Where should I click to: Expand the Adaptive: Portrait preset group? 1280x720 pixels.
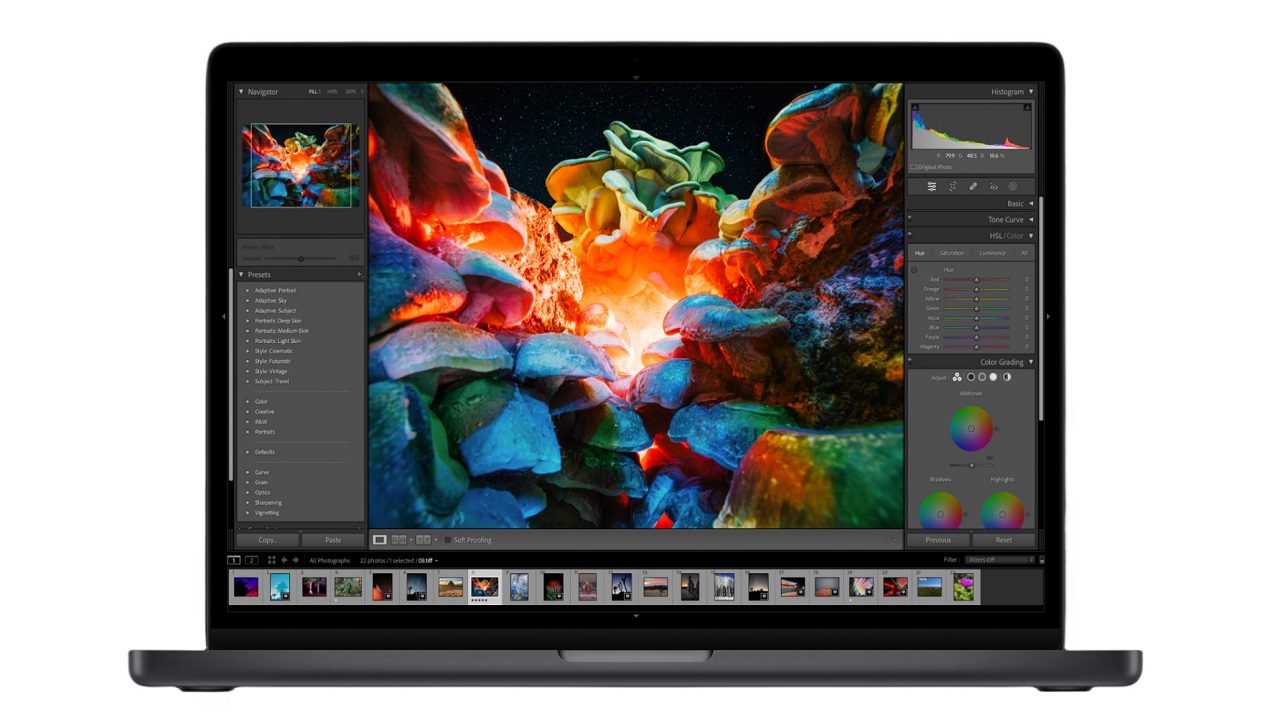(248, 290)
